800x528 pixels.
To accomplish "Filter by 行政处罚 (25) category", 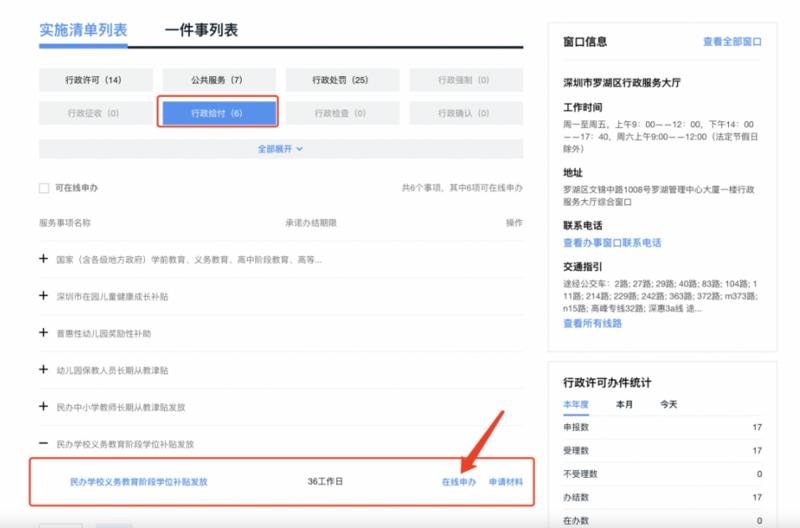I will [x=342, y=80].
